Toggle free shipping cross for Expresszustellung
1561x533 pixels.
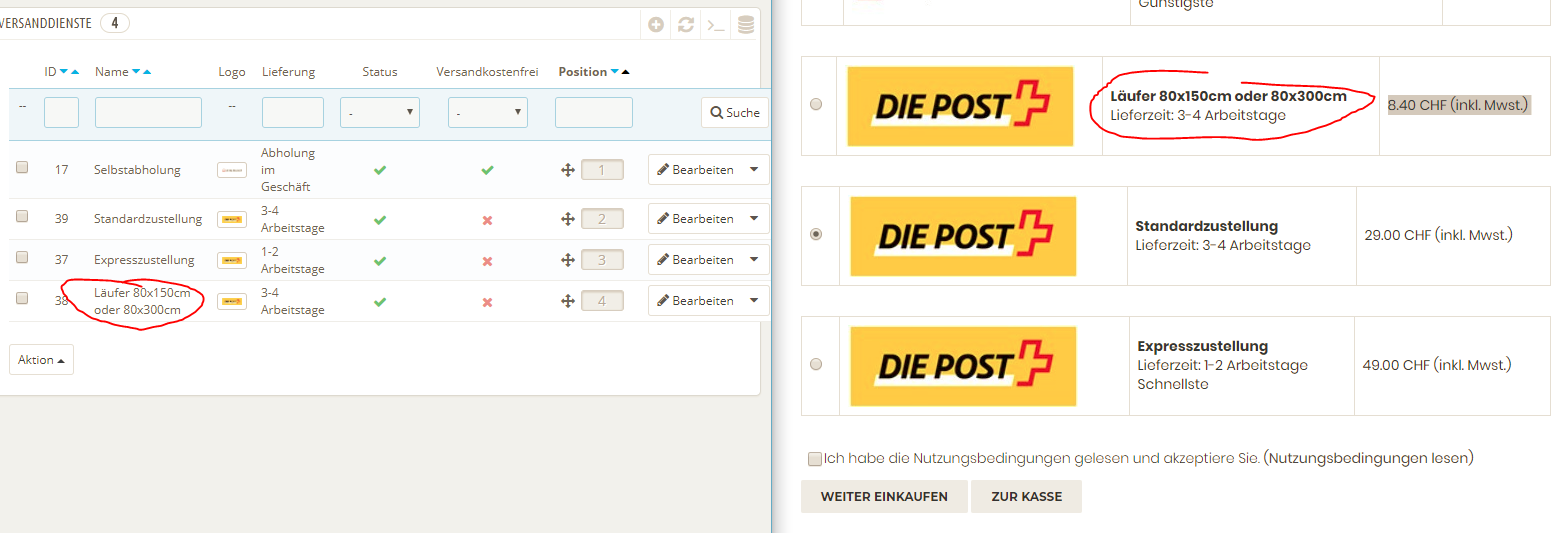pyautogui.click(x=487, y=260)
